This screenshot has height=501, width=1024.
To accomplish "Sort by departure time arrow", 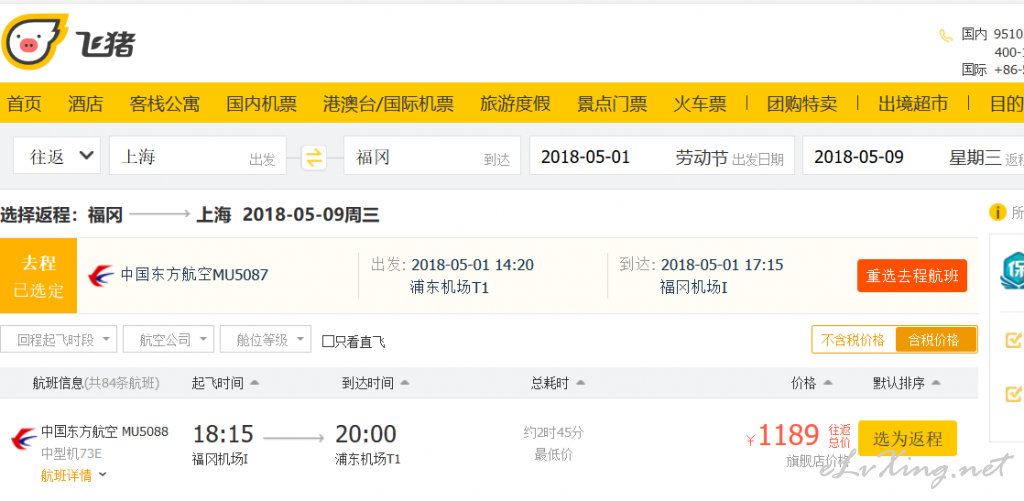I will coord(255,383).
